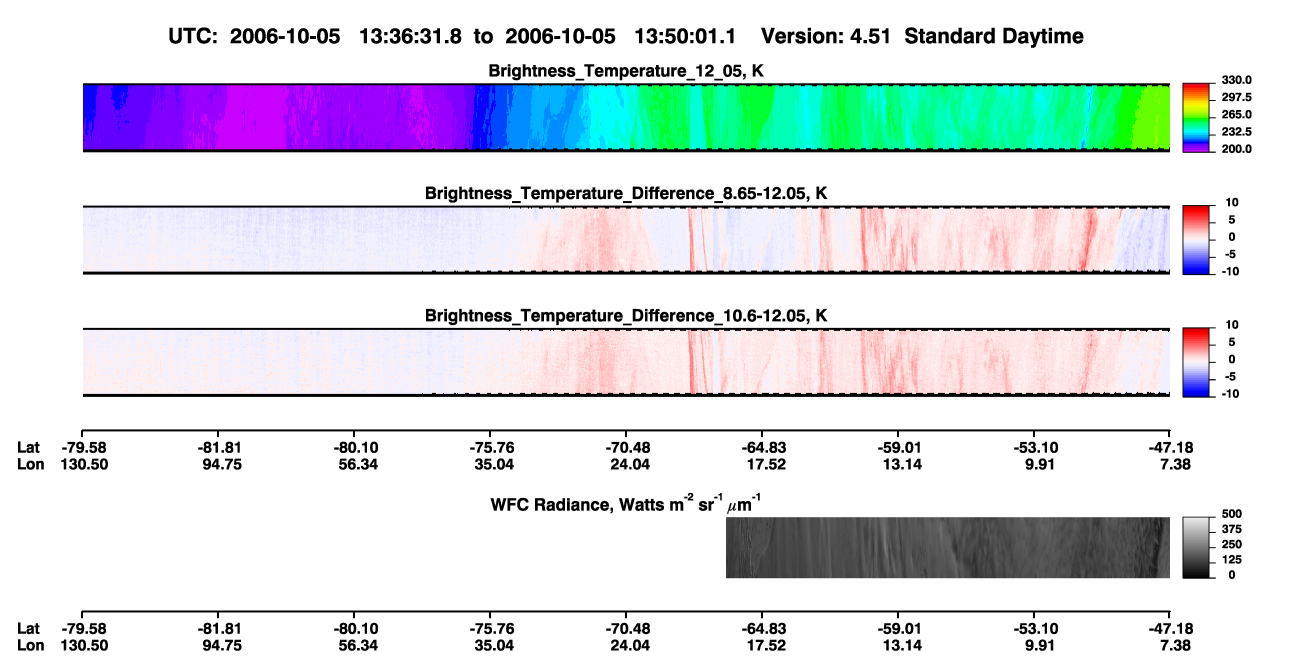The image size is (1300, 667).
Task: Click the 330.0 colorbar tick label
Action: coord(1236,81)
